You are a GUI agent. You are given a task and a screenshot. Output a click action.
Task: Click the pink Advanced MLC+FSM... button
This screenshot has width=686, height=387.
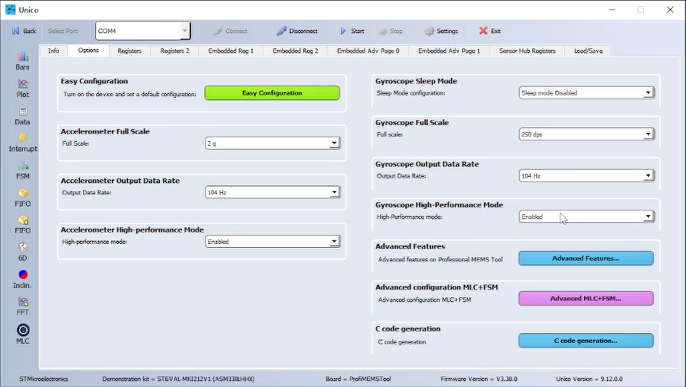pyautogui.click(x=586, y=298)
